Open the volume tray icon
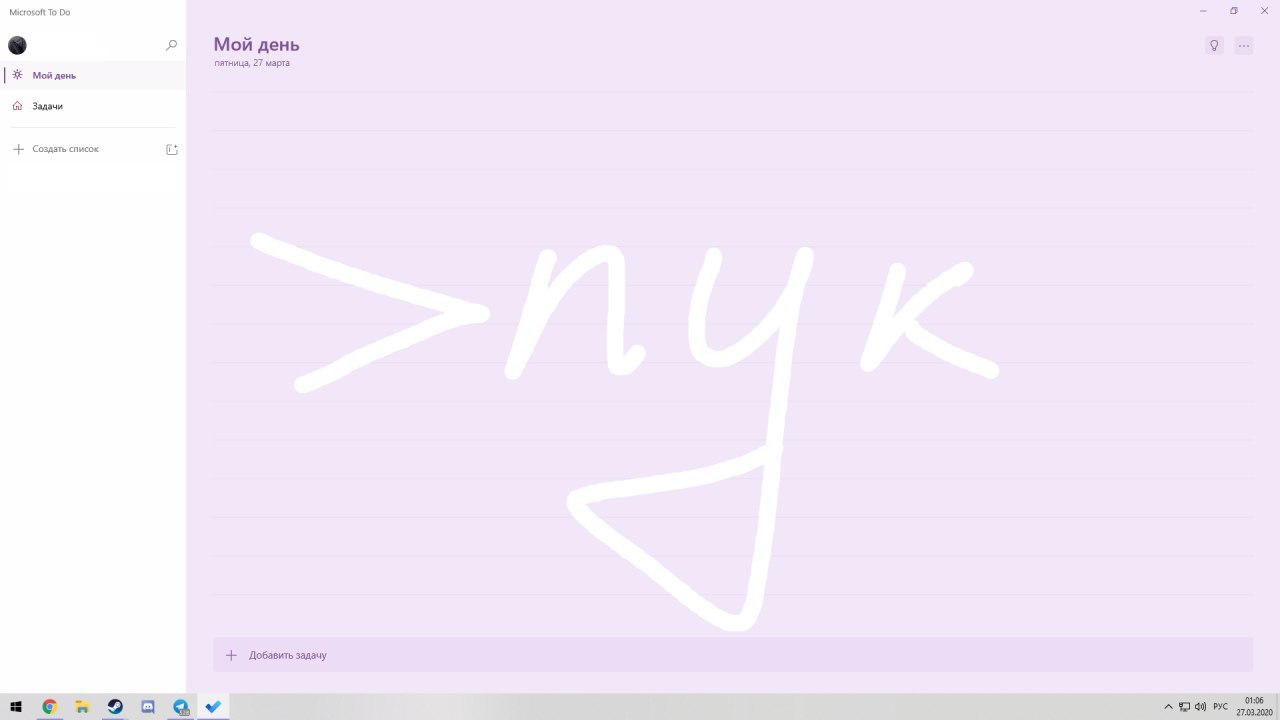 [x=1200, y=706]
